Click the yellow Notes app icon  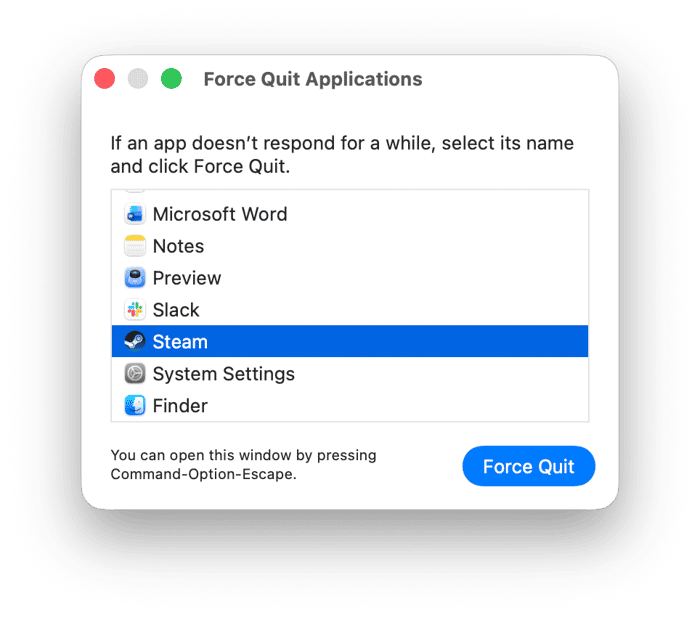pos(134,246)
